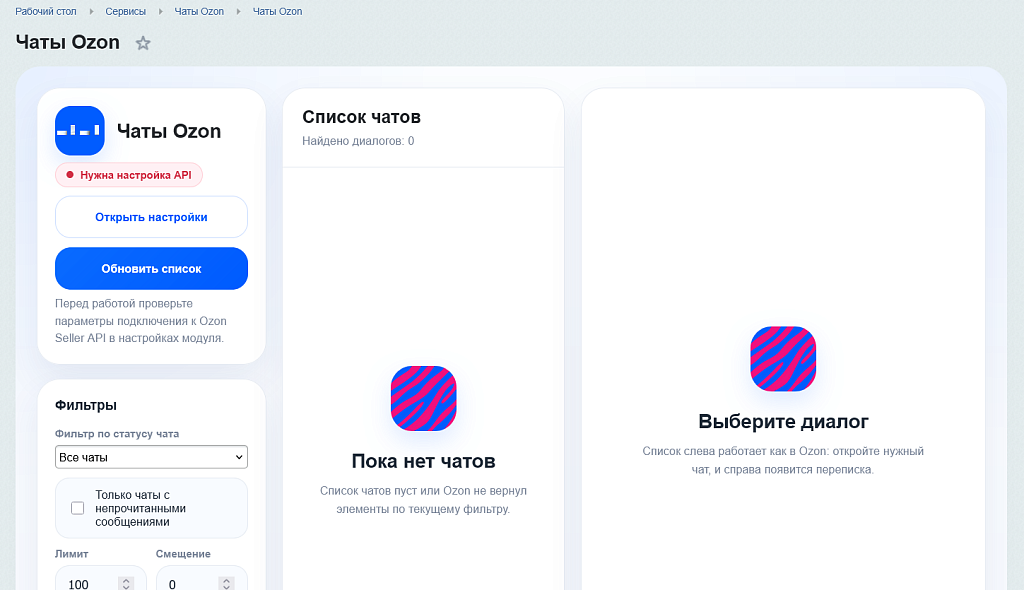Click the Найдено диалогов: 0 text
Viewport: 1024px width, 590px height.
[x=358, y=140]
